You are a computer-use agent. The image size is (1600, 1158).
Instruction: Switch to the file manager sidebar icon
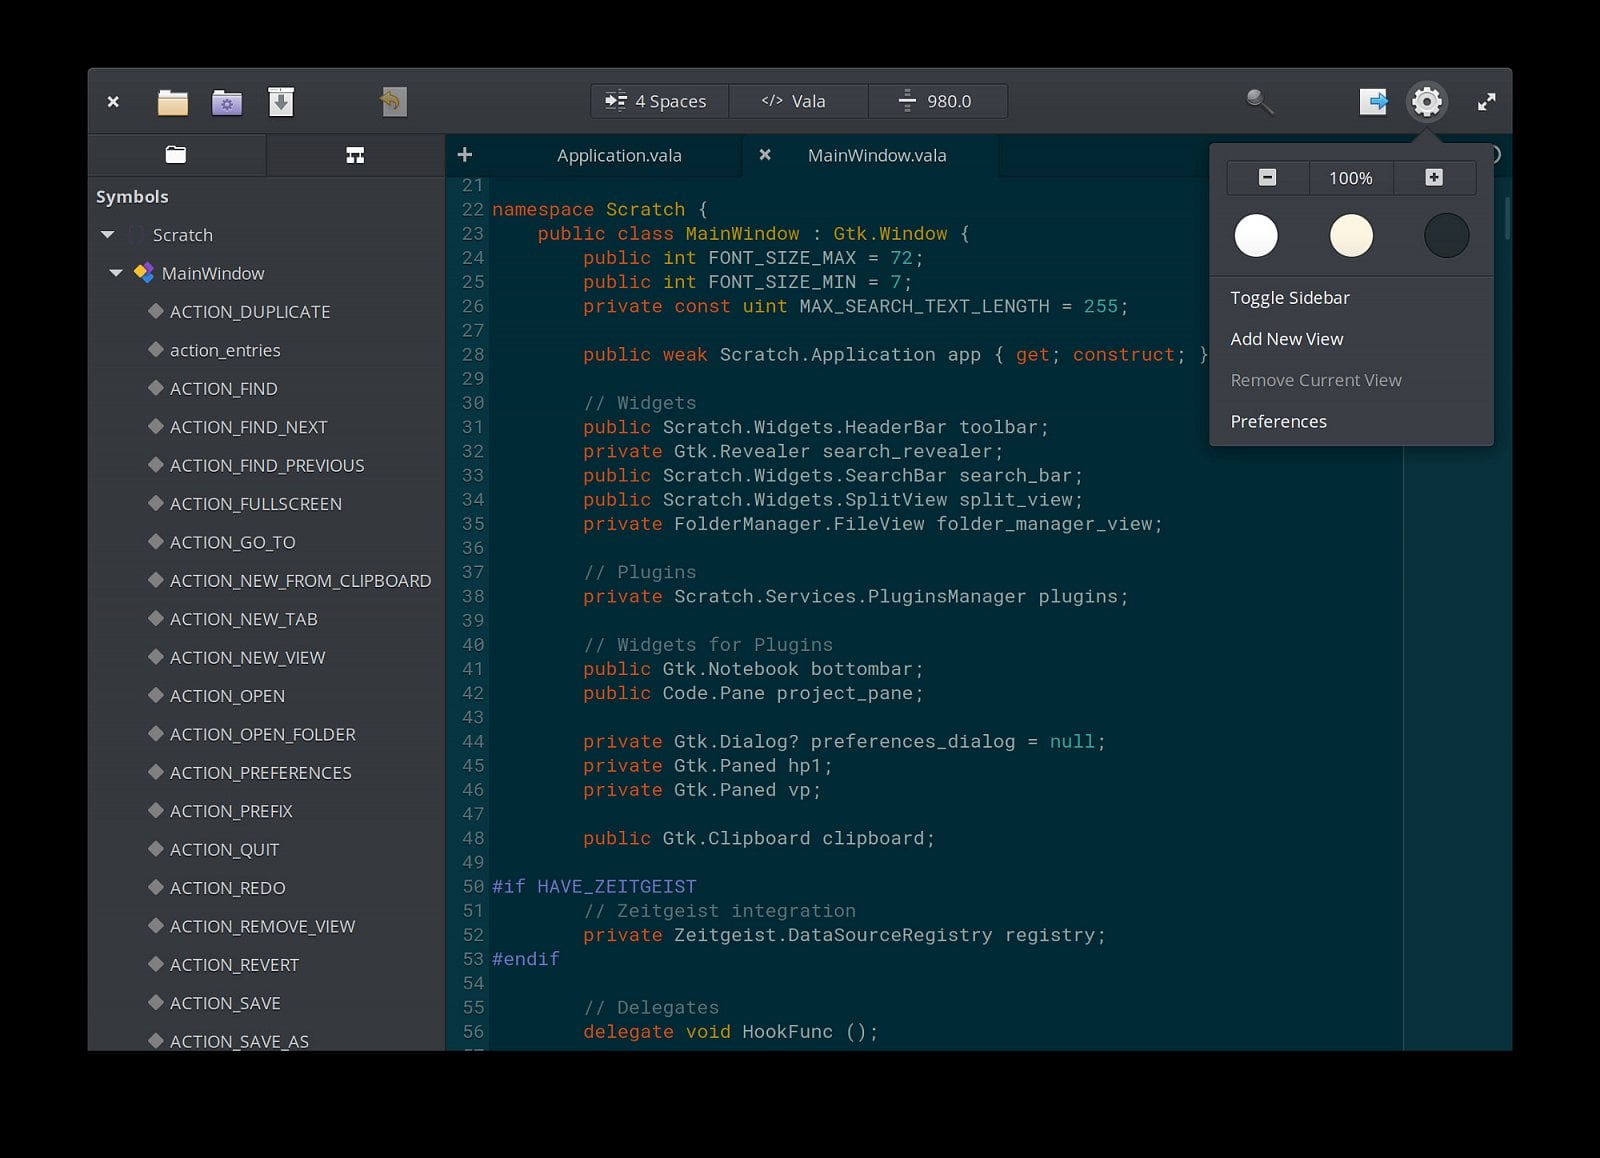click(x=177, y=155)
